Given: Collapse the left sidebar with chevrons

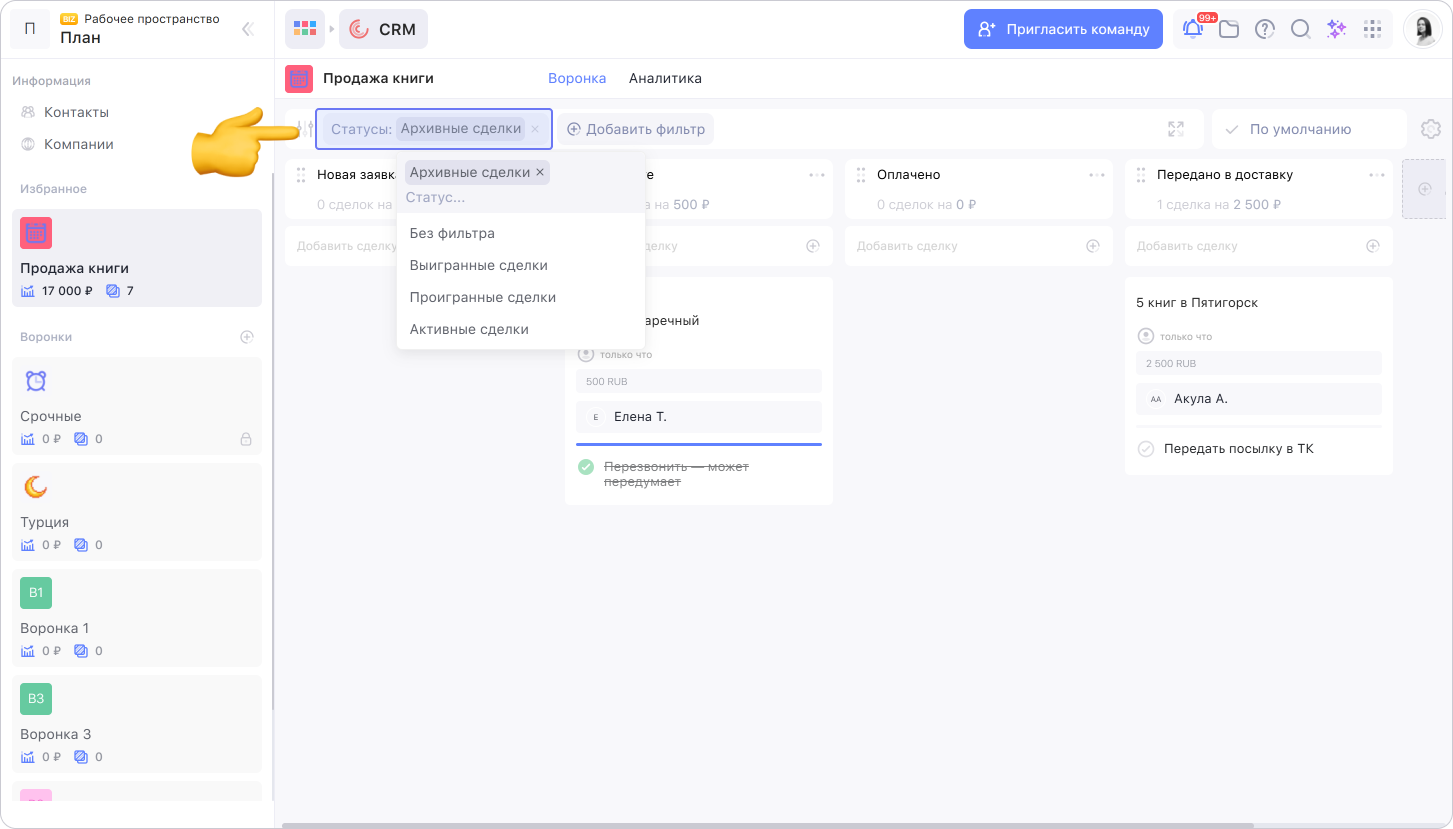Looking at the screenshot, I should [x=248, y=29].
